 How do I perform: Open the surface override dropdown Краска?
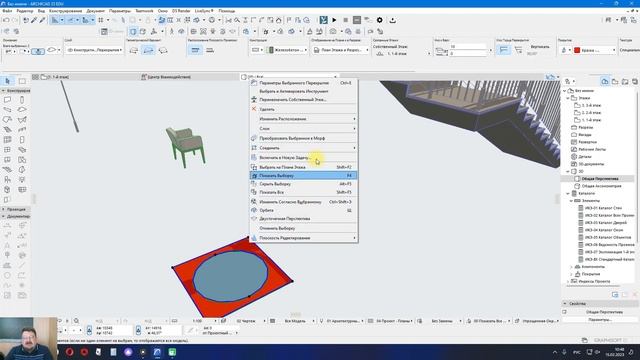(x=595, y=50)
